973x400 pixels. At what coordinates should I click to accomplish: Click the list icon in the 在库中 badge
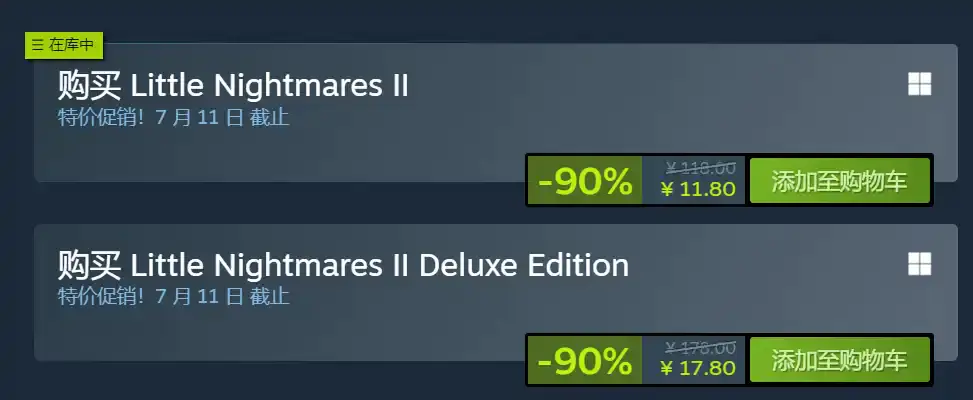tap(37, 45)
